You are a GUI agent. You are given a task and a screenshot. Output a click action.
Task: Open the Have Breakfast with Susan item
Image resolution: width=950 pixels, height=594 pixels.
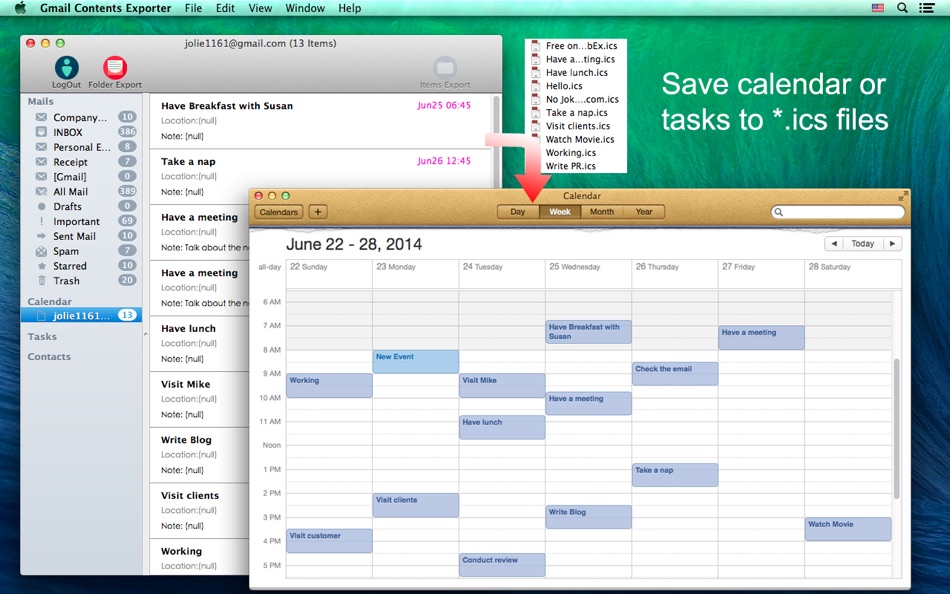pyautogui.click(x=320, y=121)
